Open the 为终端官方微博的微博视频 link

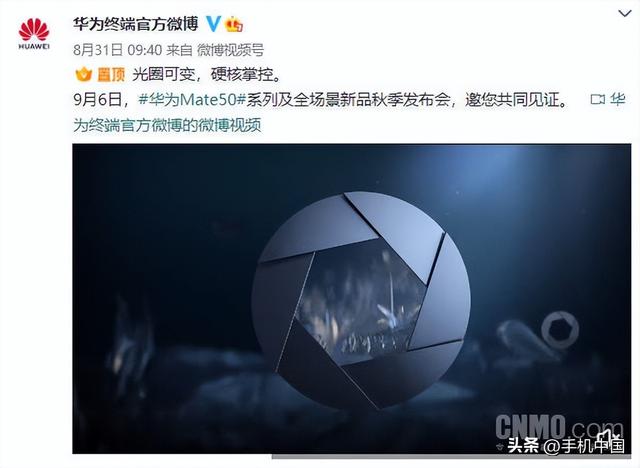click(167, 125)
